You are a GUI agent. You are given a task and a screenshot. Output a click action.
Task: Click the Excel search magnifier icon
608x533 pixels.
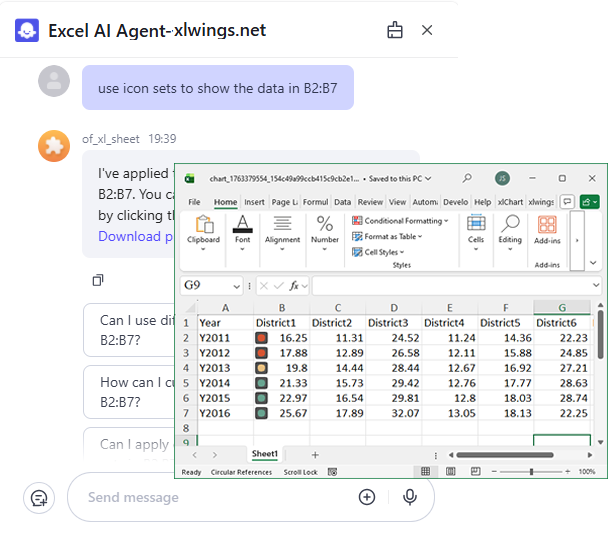[x=467, y=178]
